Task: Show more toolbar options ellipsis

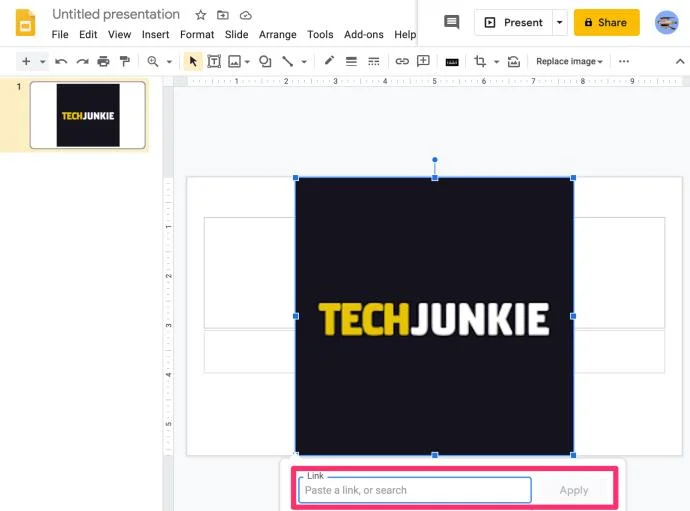Action: pos(624,61)
